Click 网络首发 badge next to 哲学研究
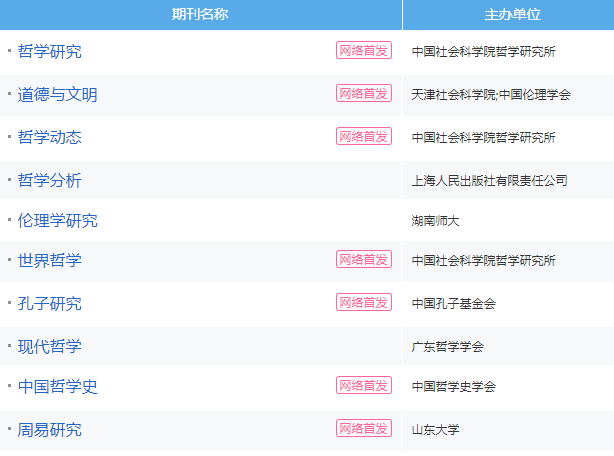614x456 pixels. (x=364, y=50)
